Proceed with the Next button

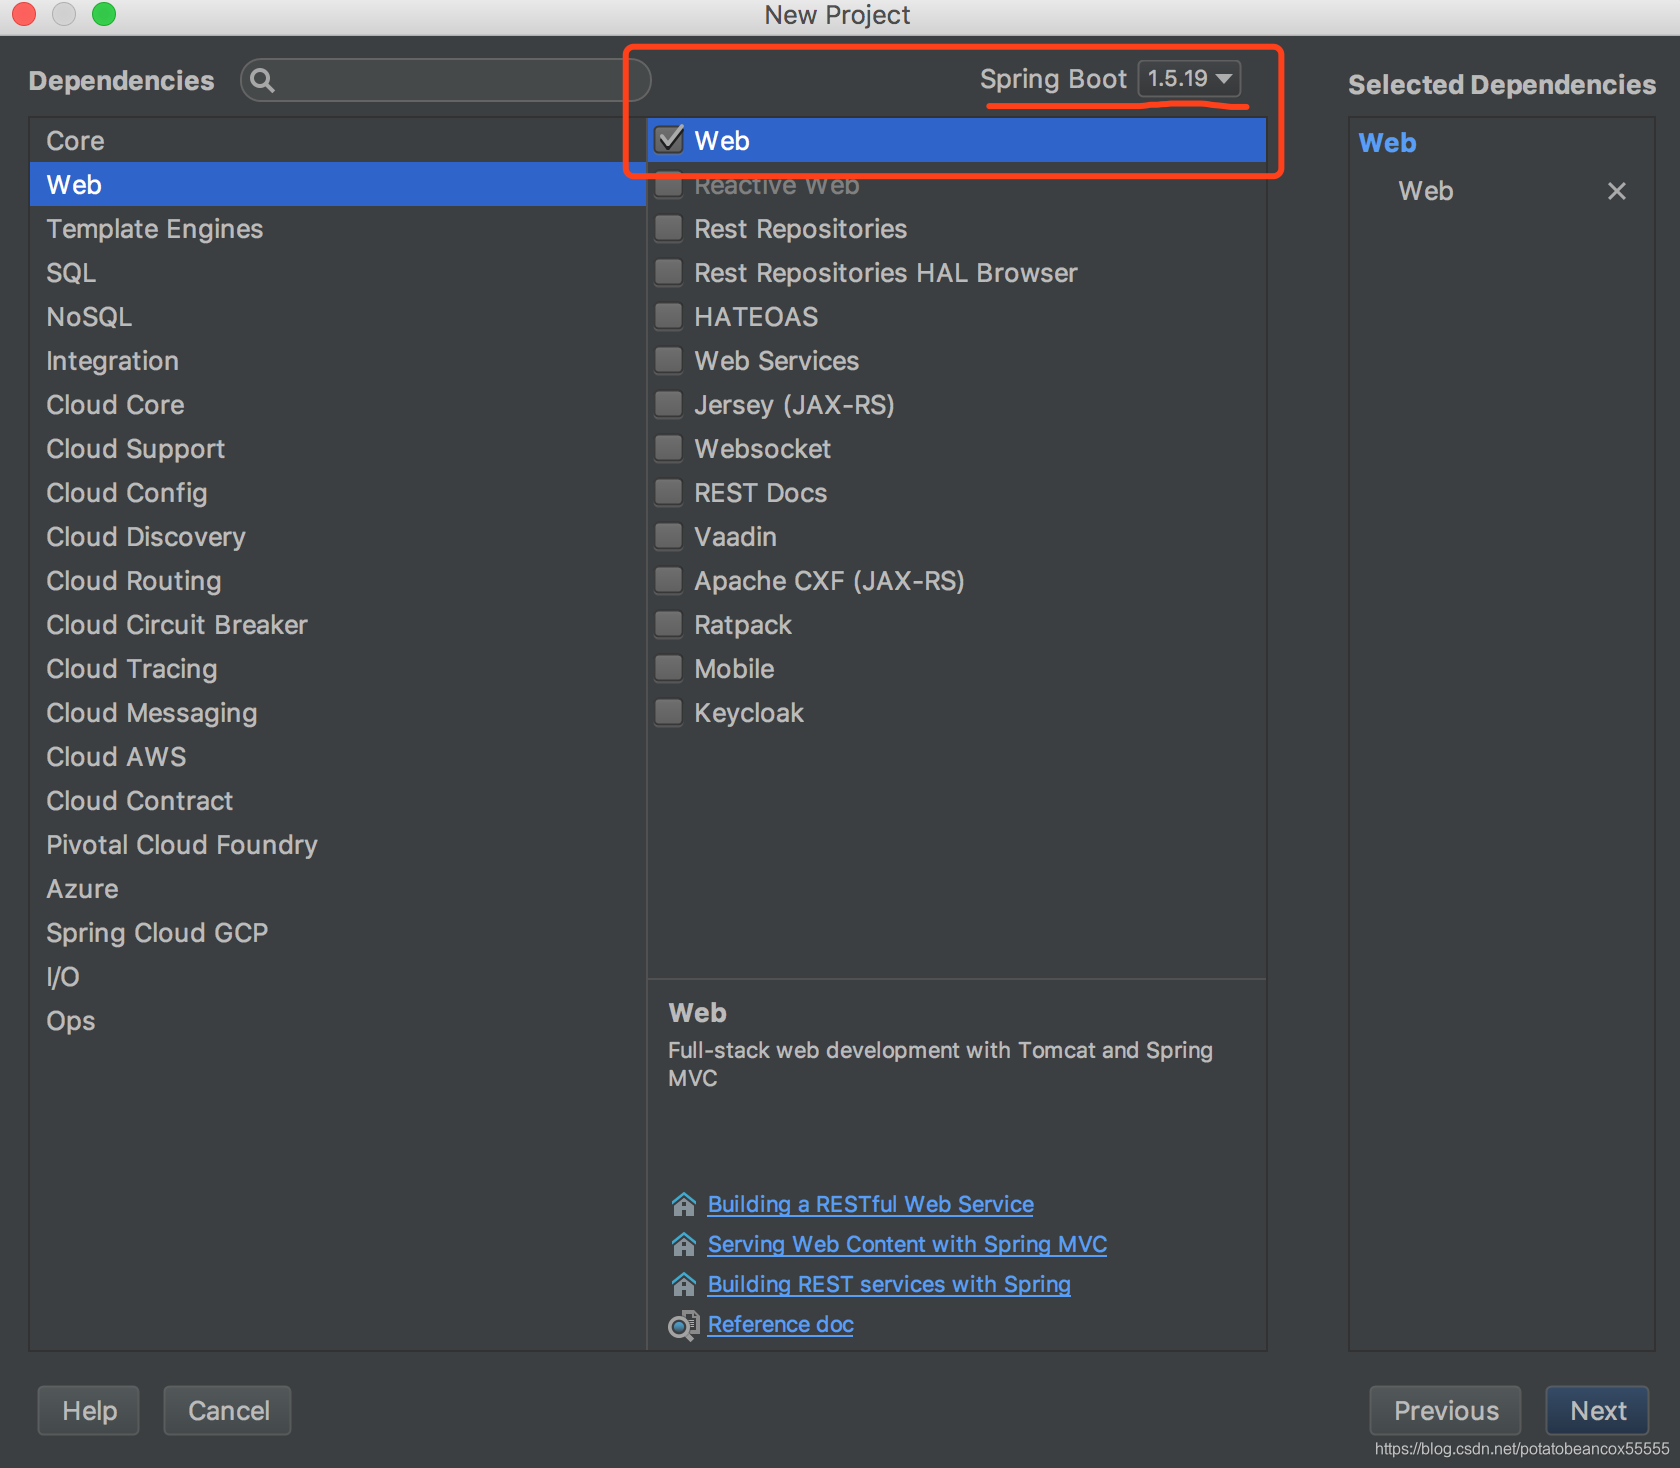(1597, 1410)
